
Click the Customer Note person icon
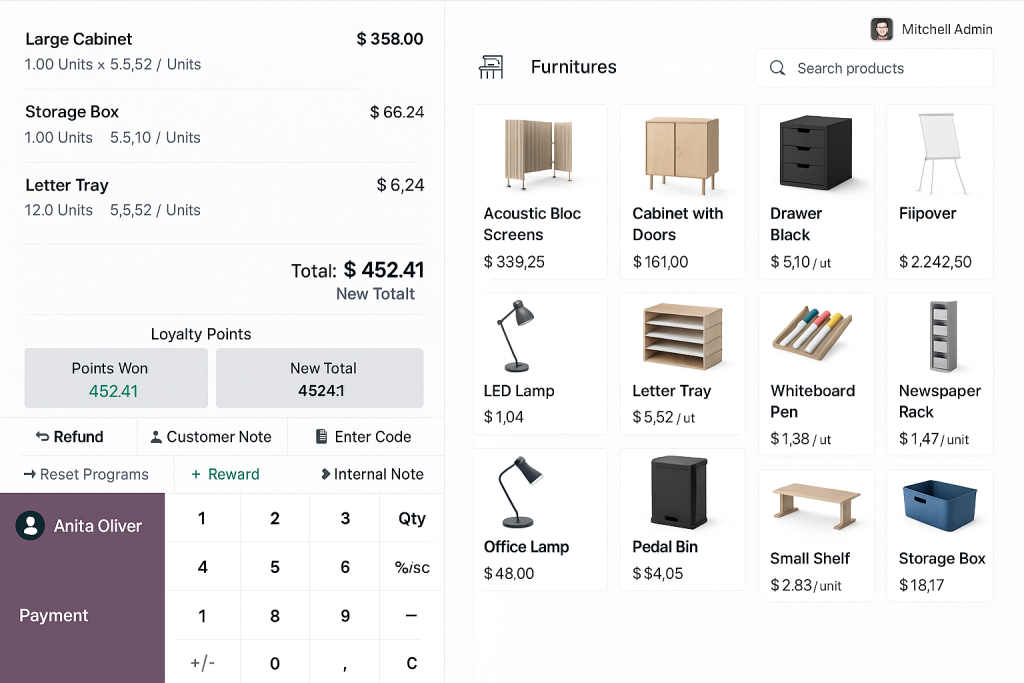coord(156,437)
